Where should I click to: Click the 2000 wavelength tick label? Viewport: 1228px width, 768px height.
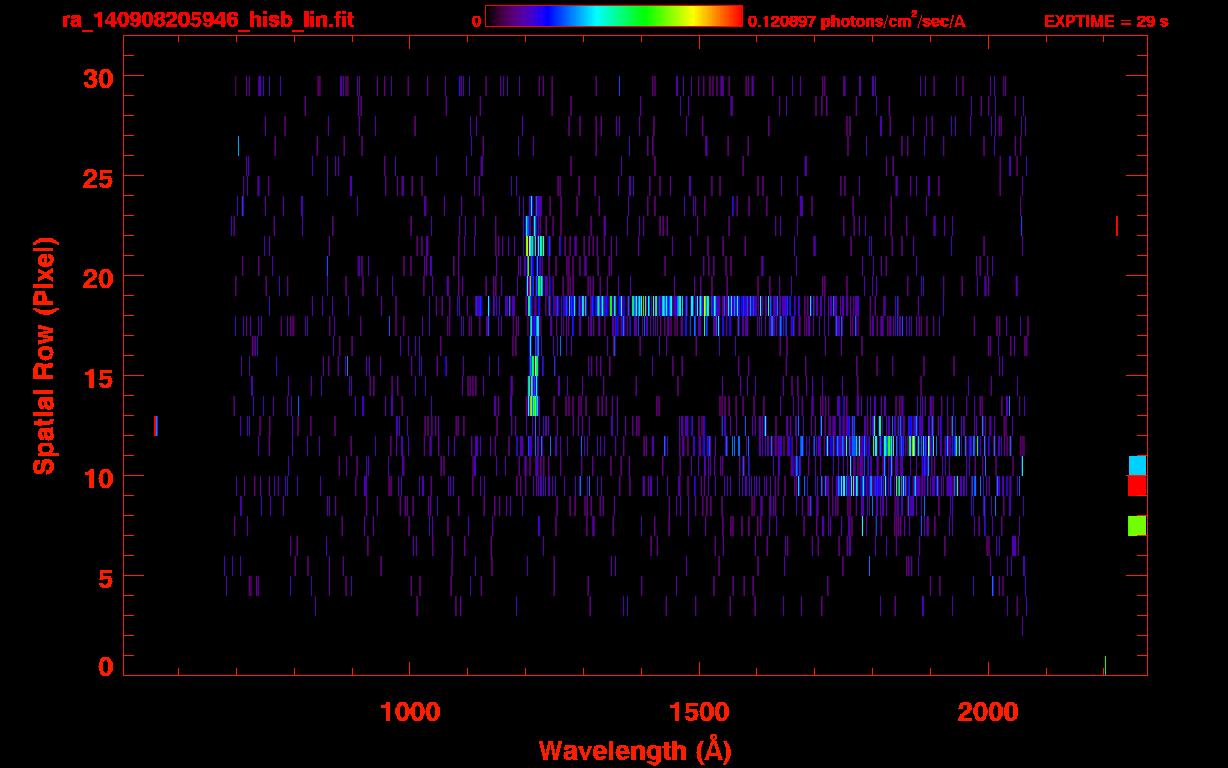tap(988, 712)
